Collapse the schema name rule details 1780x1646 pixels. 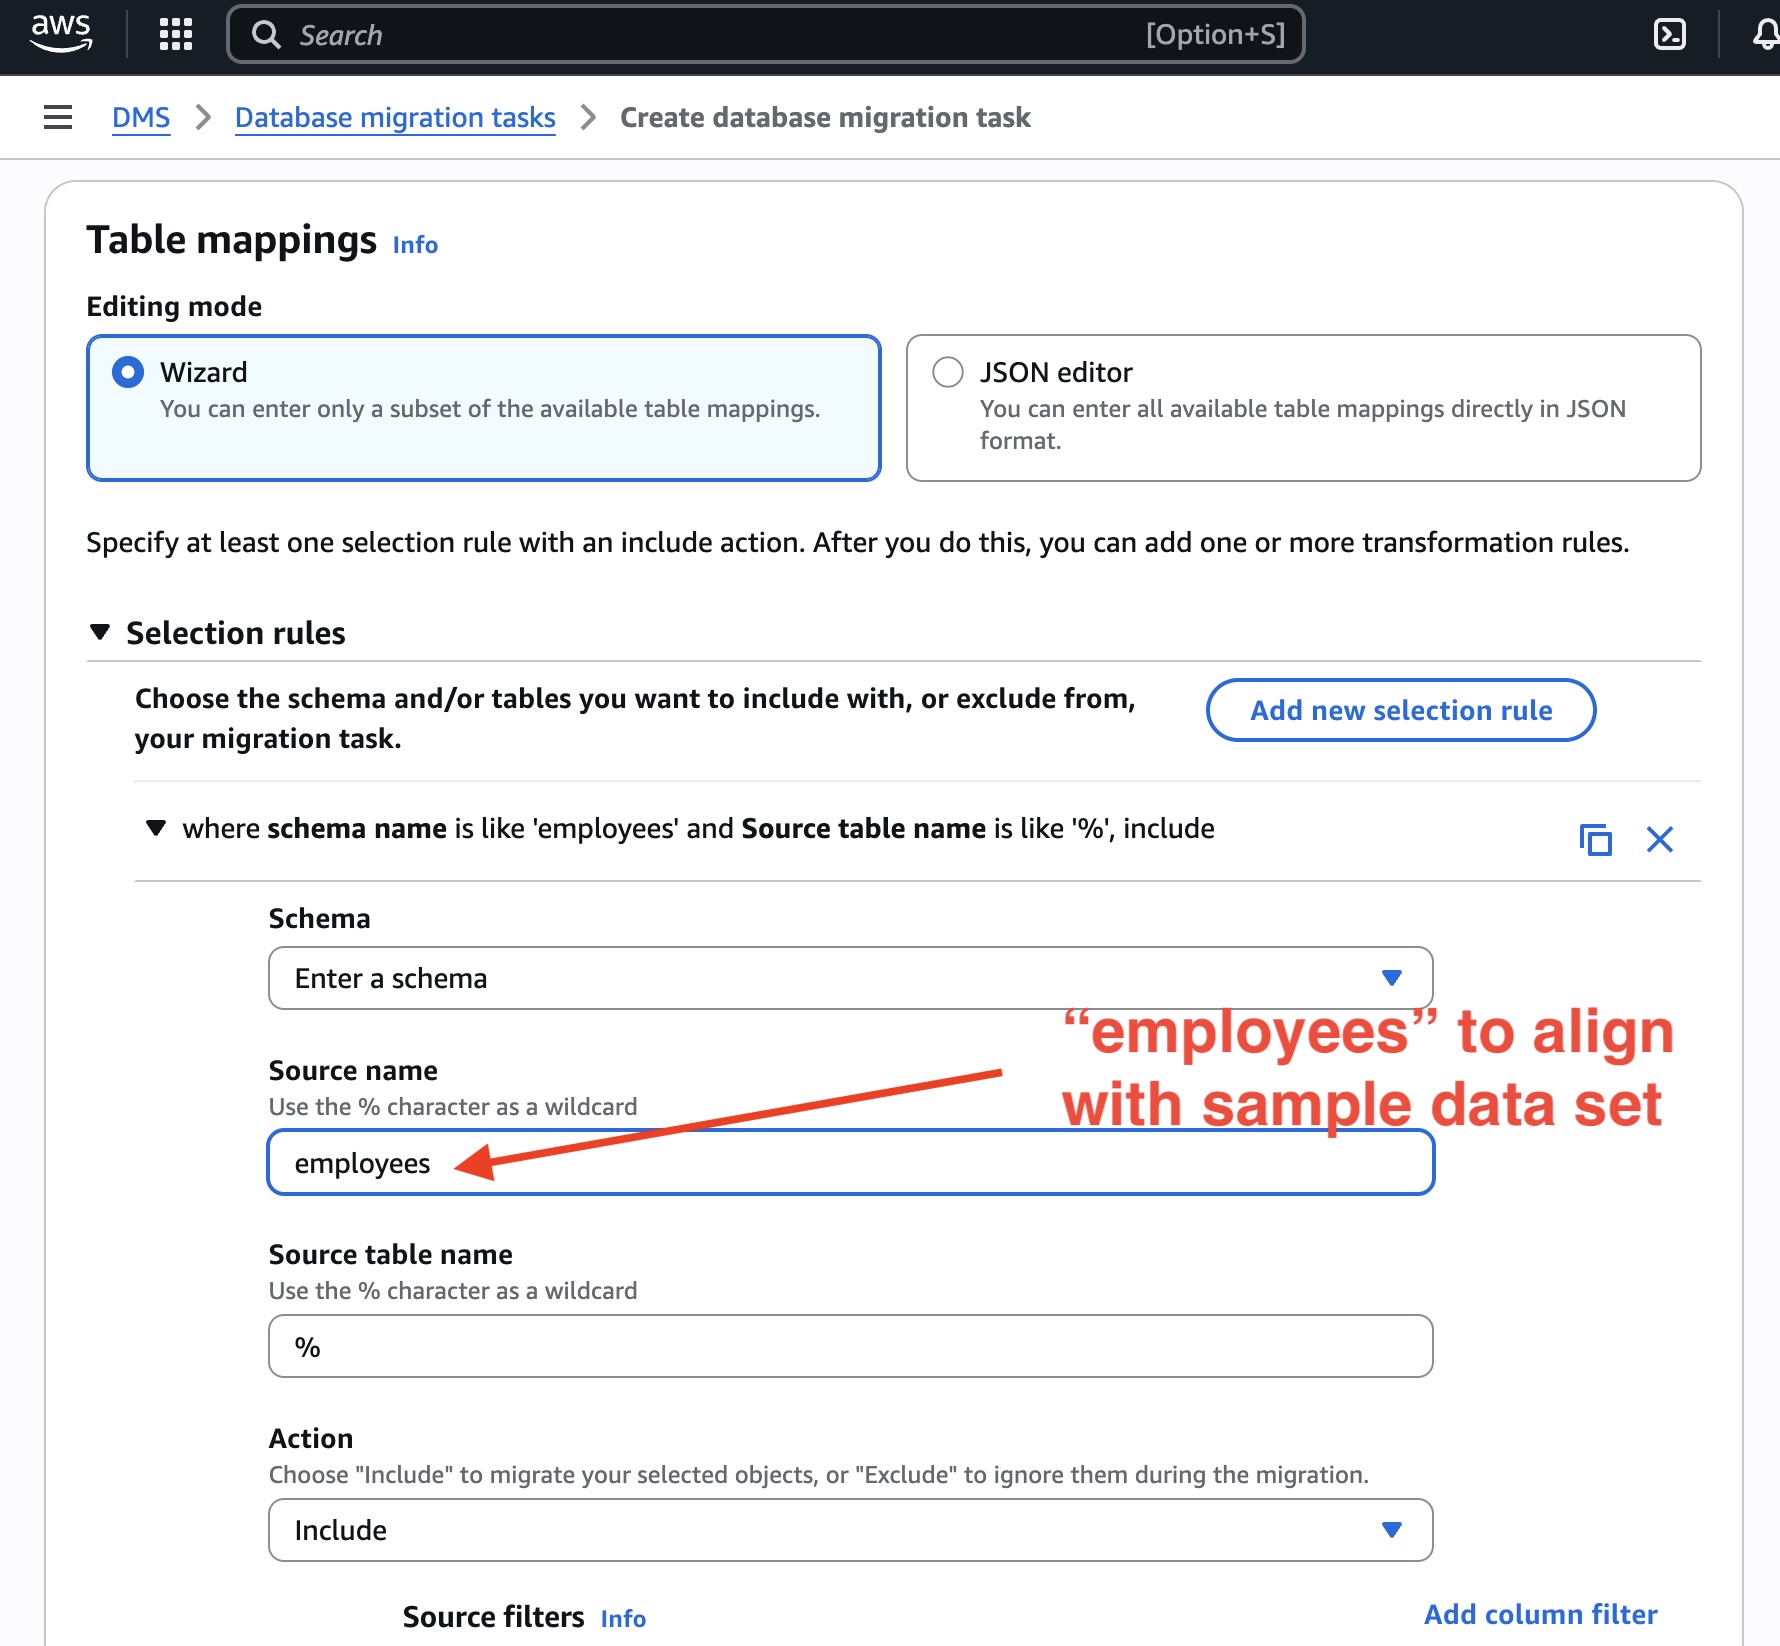(155, 828)
